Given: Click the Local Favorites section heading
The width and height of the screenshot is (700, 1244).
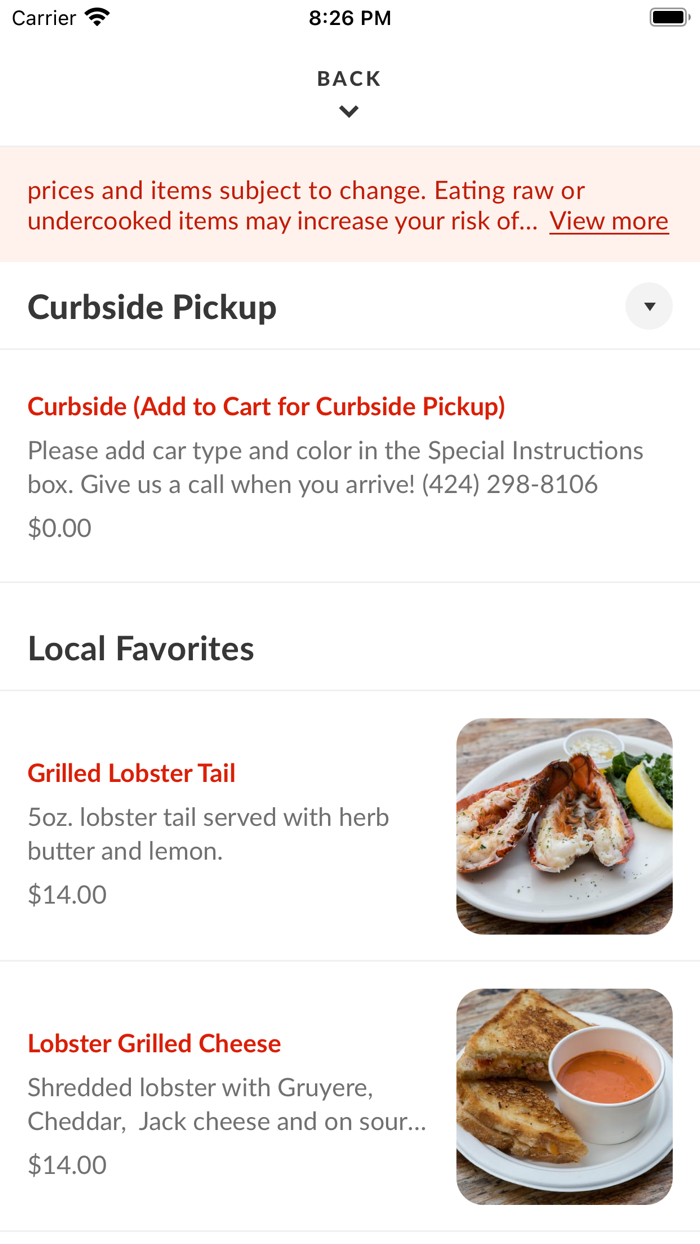Looking at the screenshot, I should coord(141,649).
